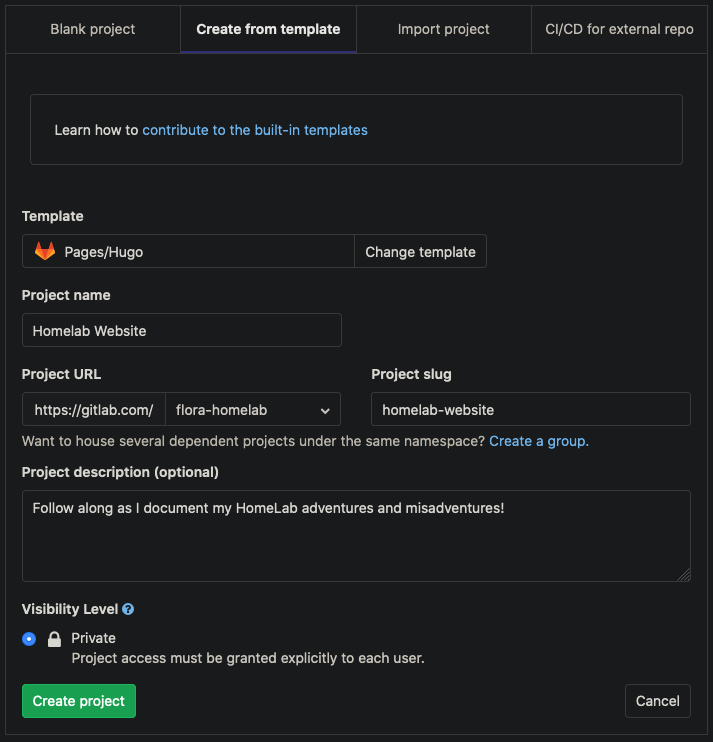Image resolution: width=713 pixels, height=742 pixels.
Task: Cancel the project creation
Action: (x=657, y=701)
